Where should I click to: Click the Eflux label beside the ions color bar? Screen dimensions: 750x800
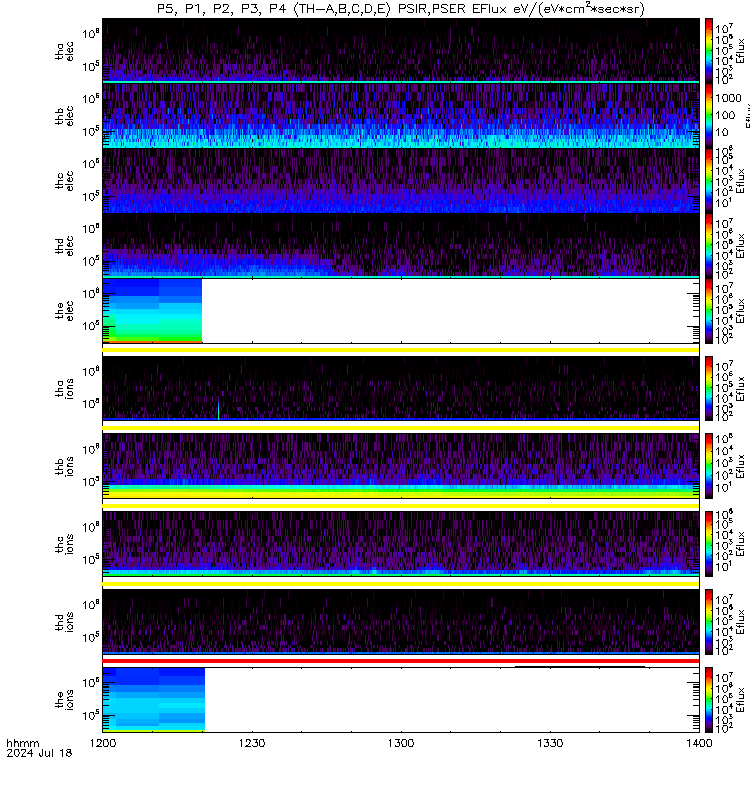point(740,699)
